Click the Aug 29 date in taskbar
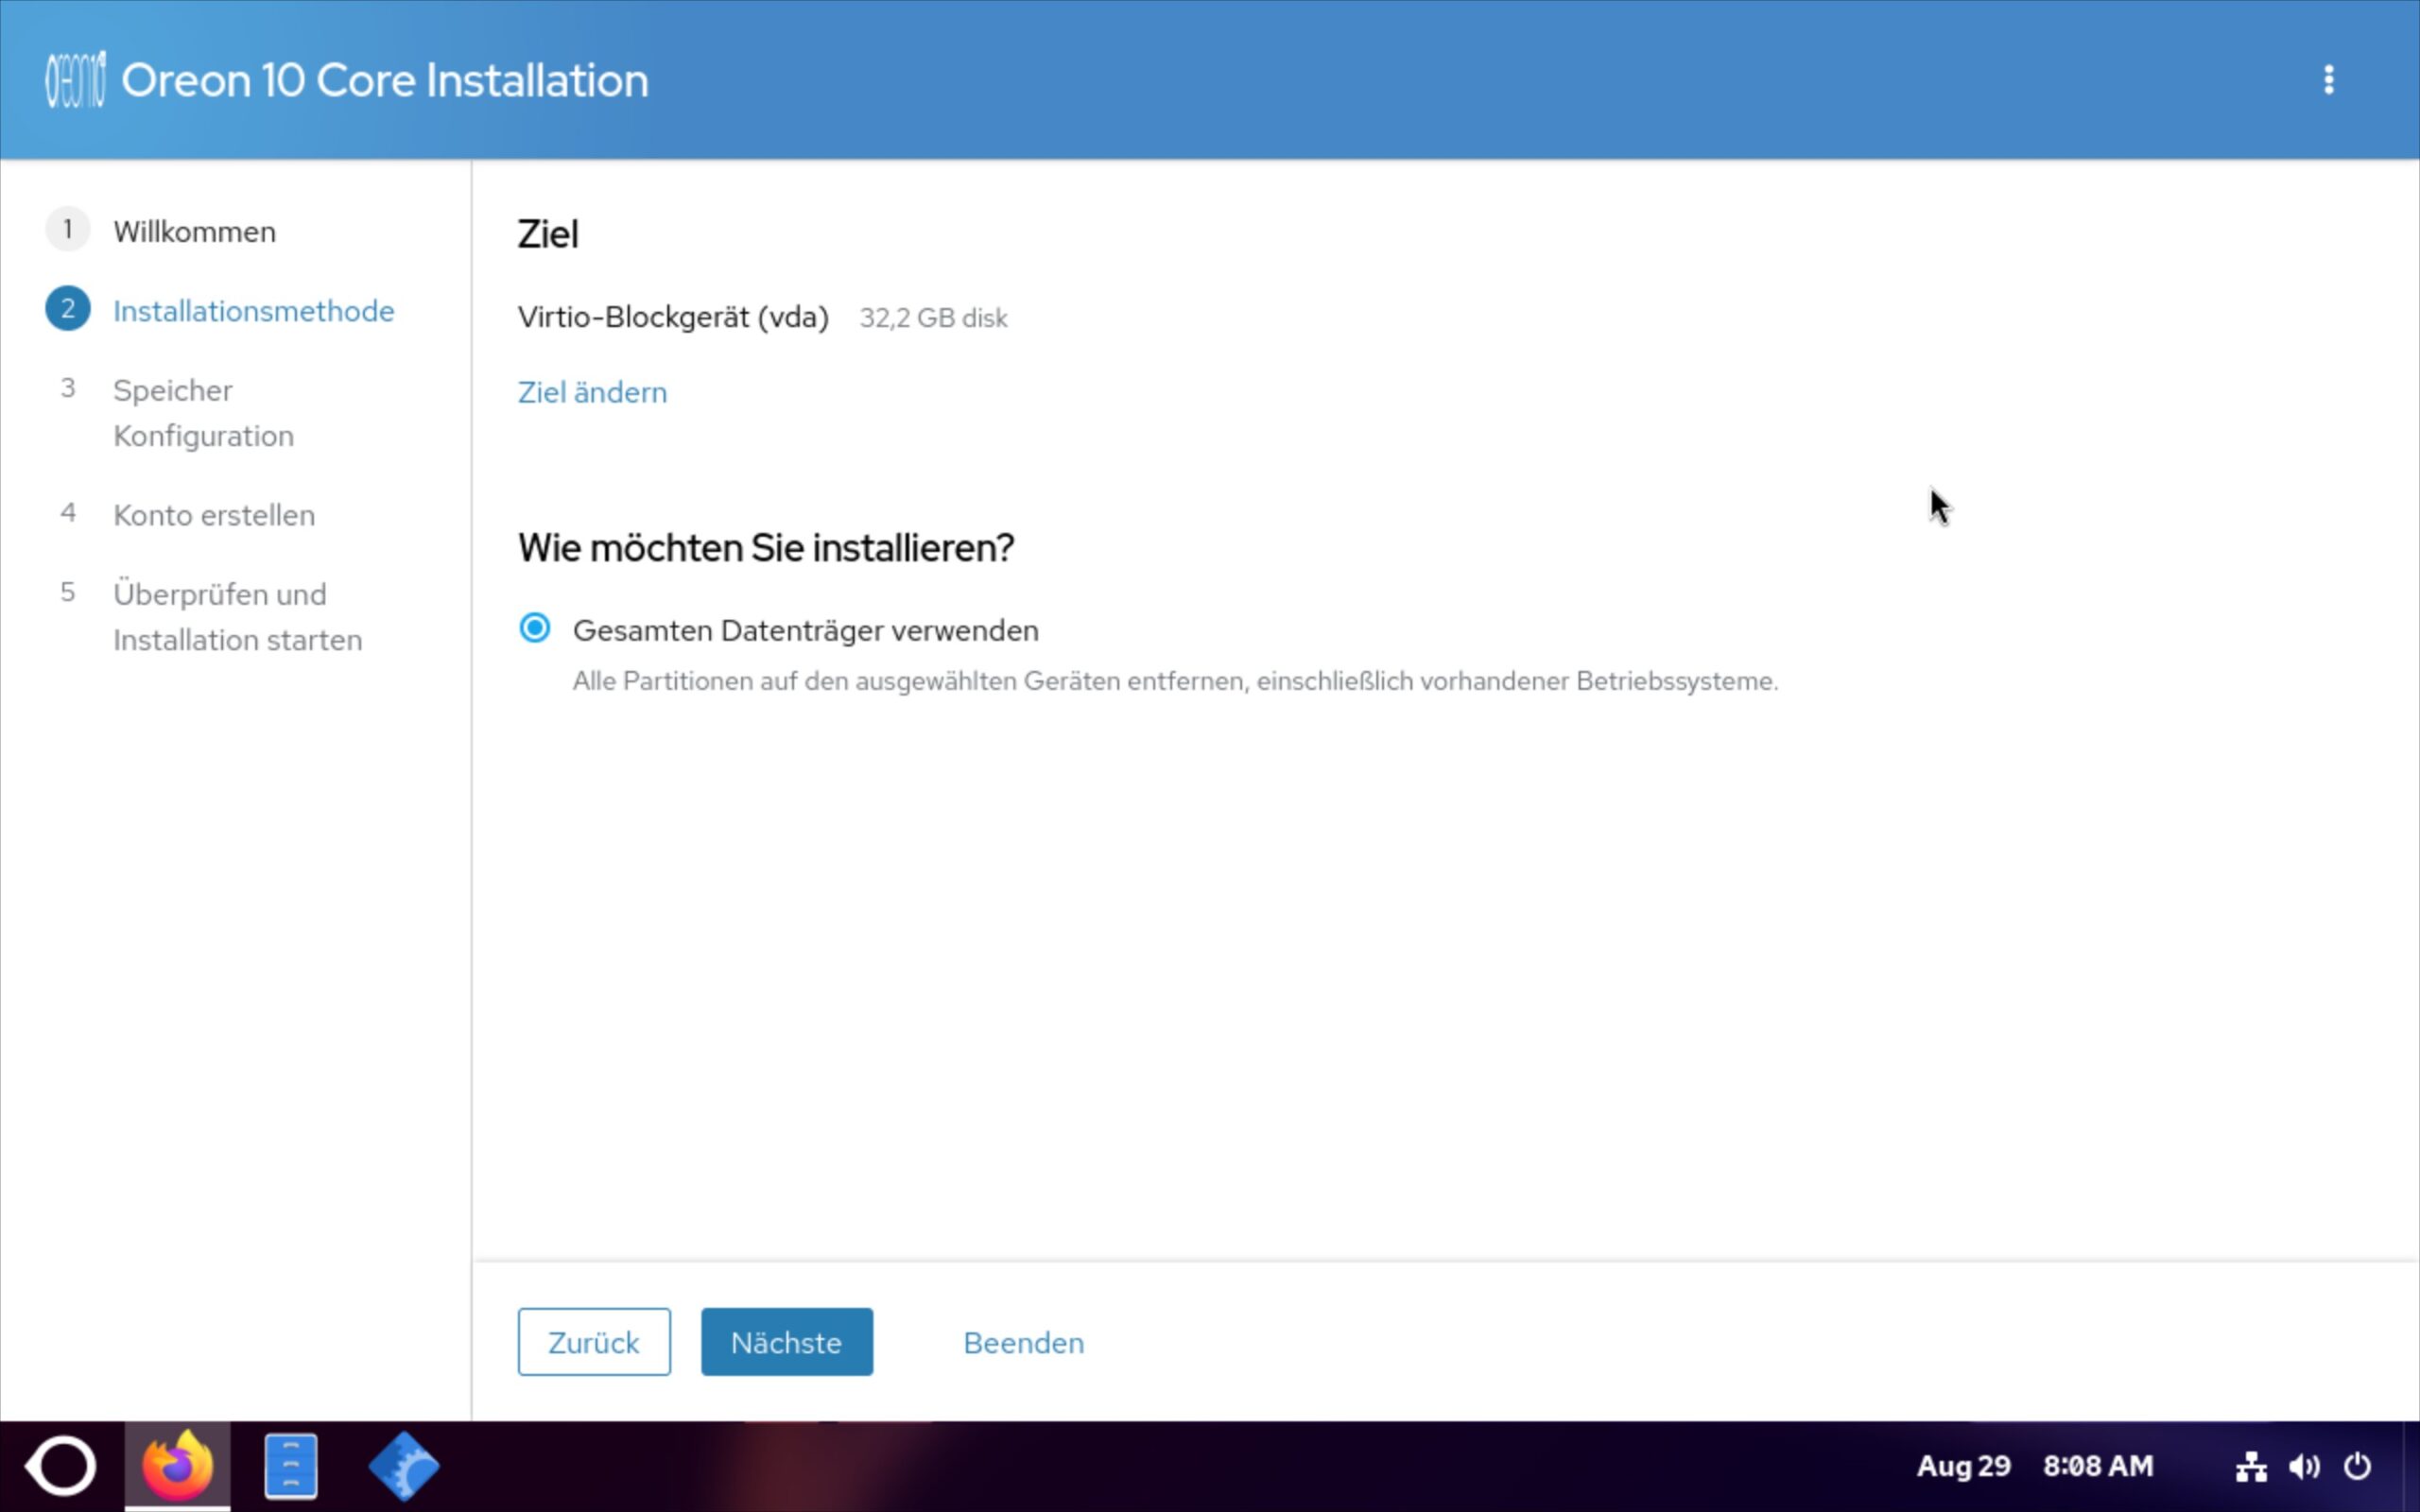2420x1512 pixels. coord(1963,1467)
